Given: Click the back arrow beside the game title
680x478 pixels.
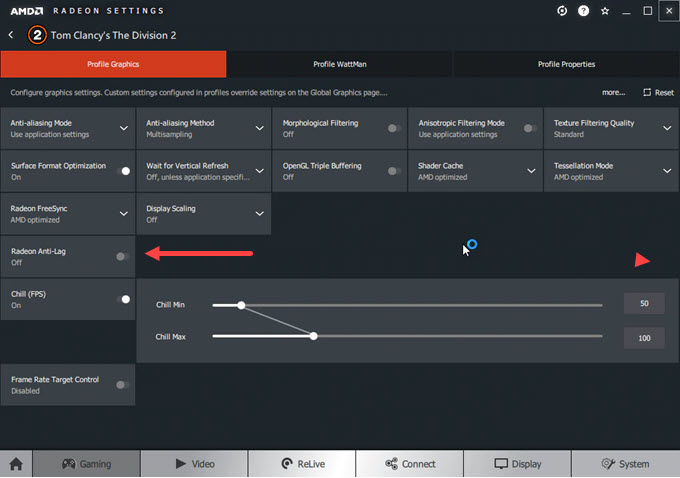Looking at the screenshot, I should (x=11, y=35).
